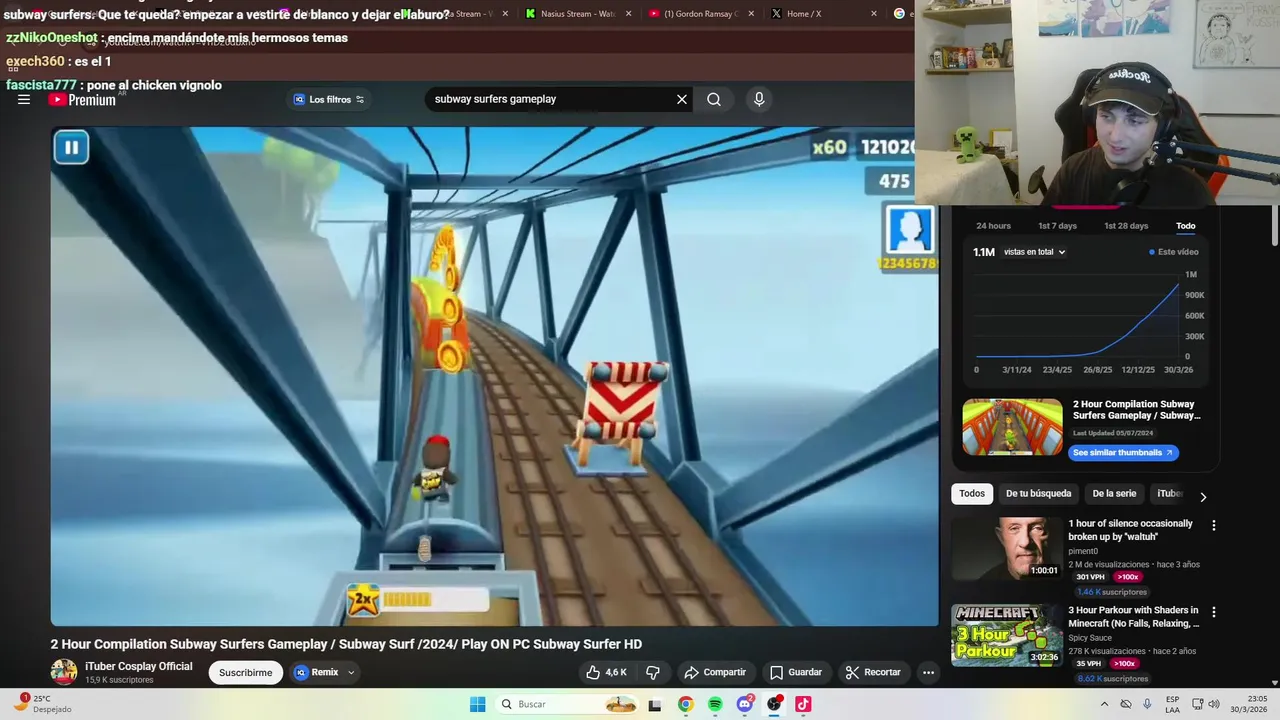Show hidden system tray icons chevron
The width and height of the screenshot is (1280, 720).
pyautogui.click(x=1104, y=704)
